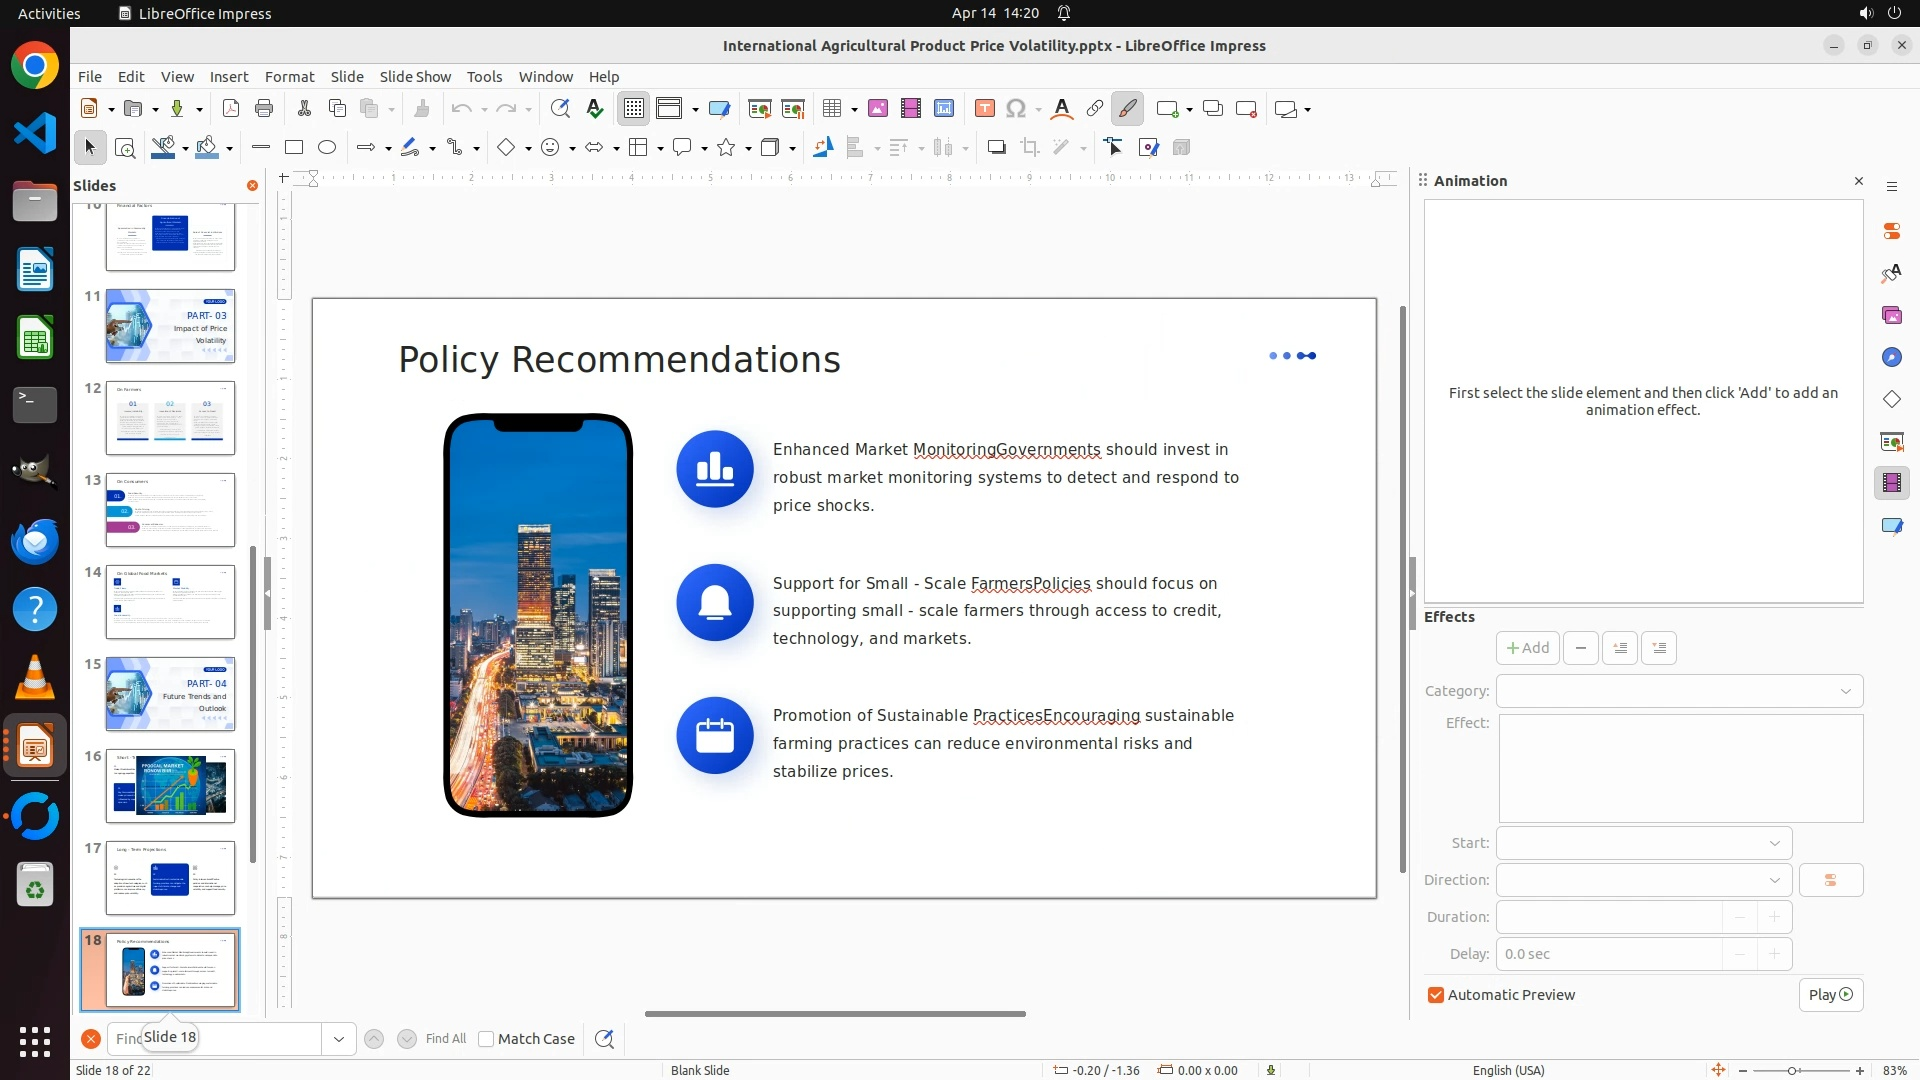Image resolution: width=1920 pixels, height=1080 pixels.
Task: Expand the animation Category dropdown
Action: (1679, 691)
